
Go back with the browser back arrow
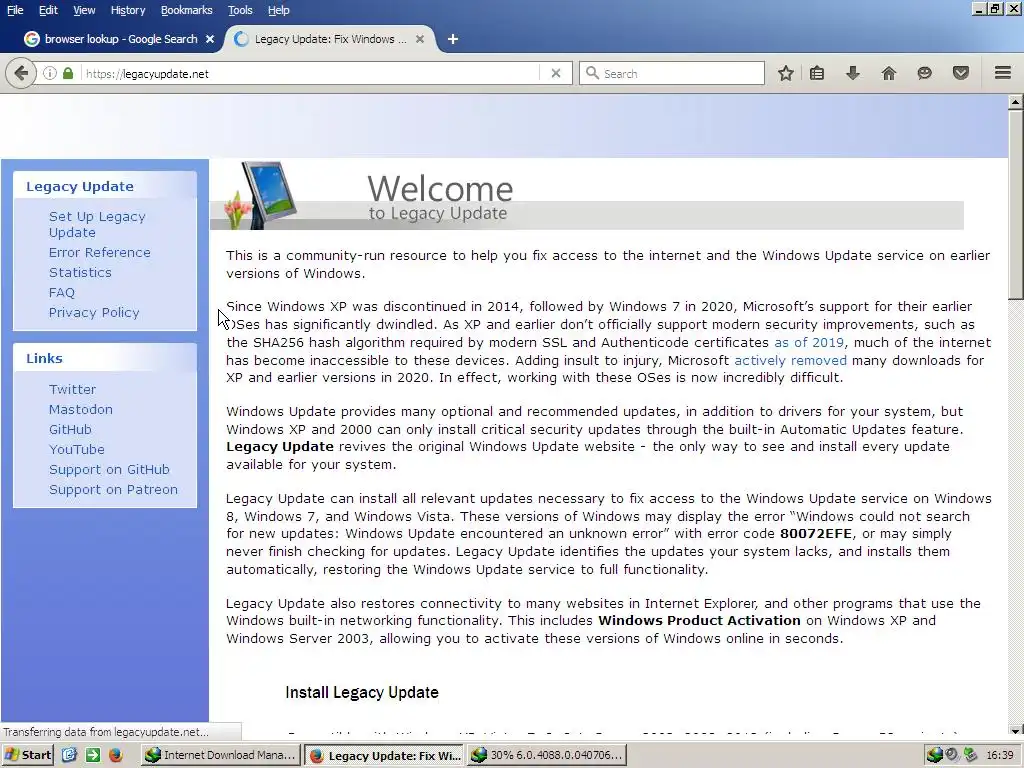[x=20, y=73]
